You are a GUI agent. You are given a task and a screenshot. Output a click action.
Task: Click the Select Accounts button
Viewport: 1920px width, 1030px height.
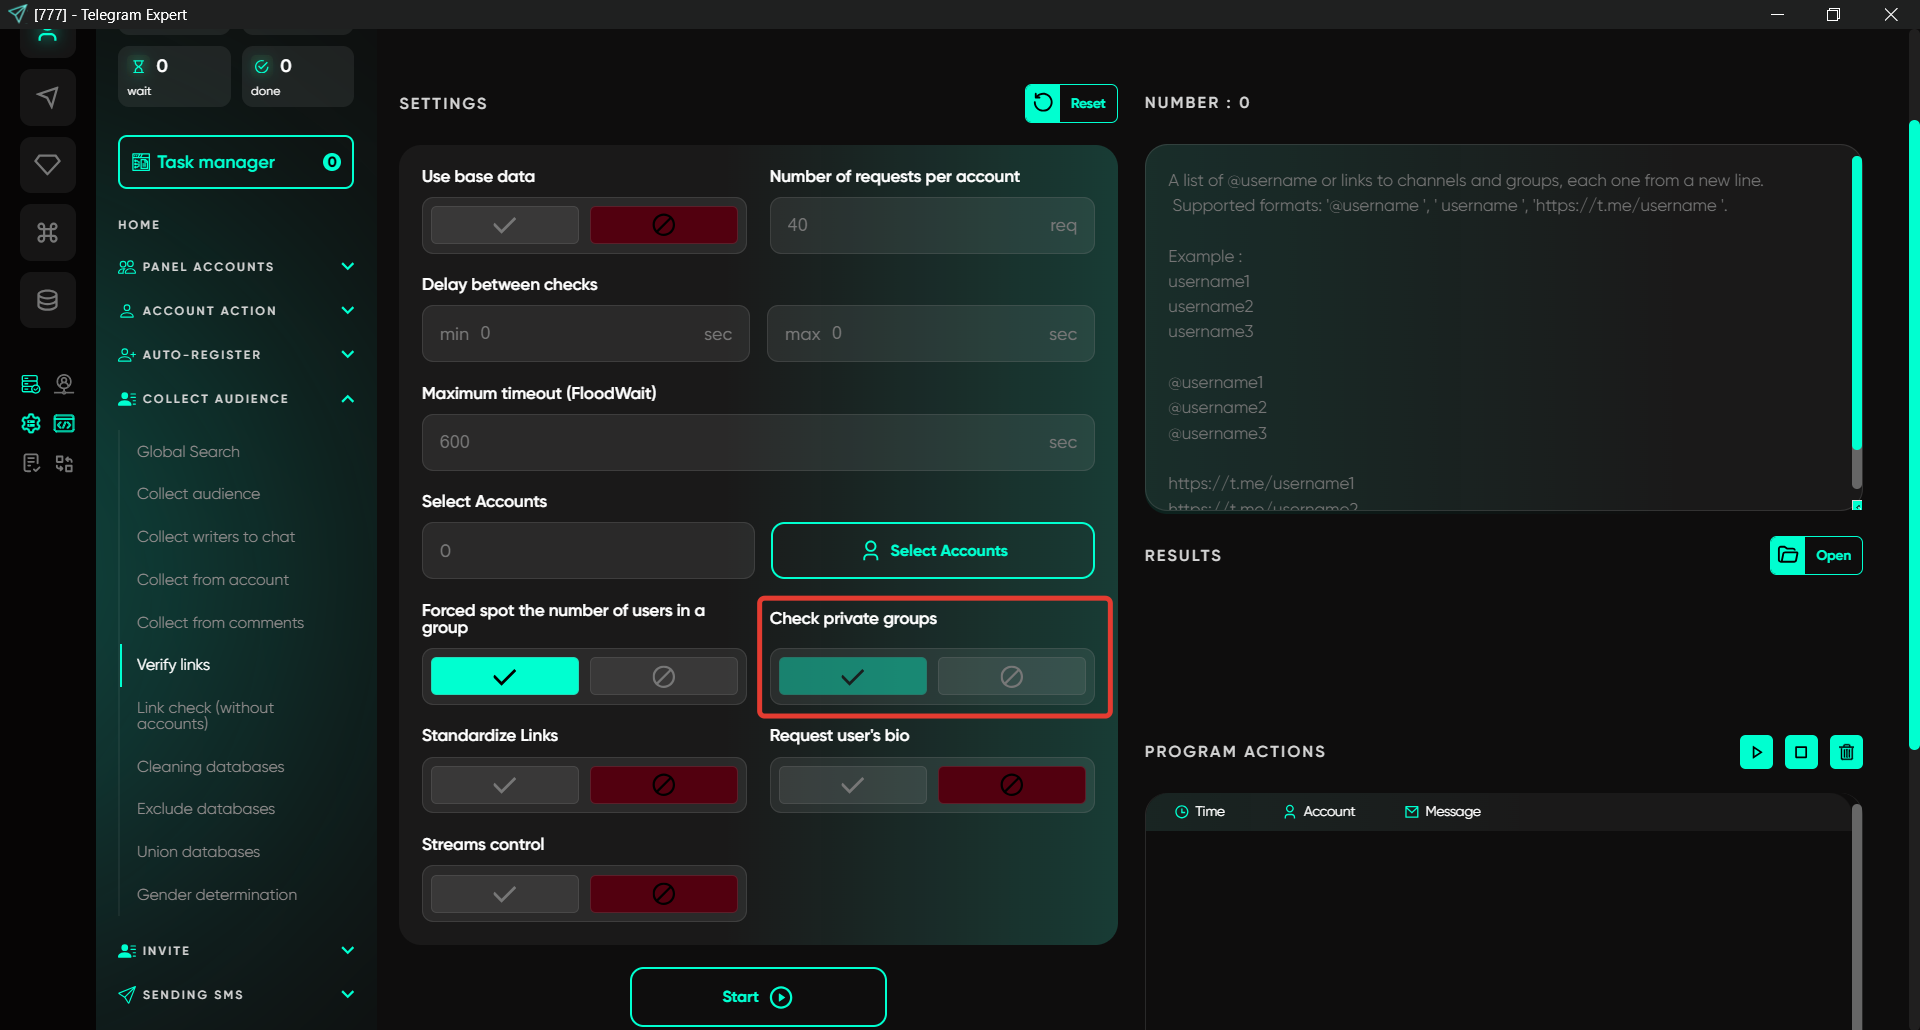coord(932,551)
